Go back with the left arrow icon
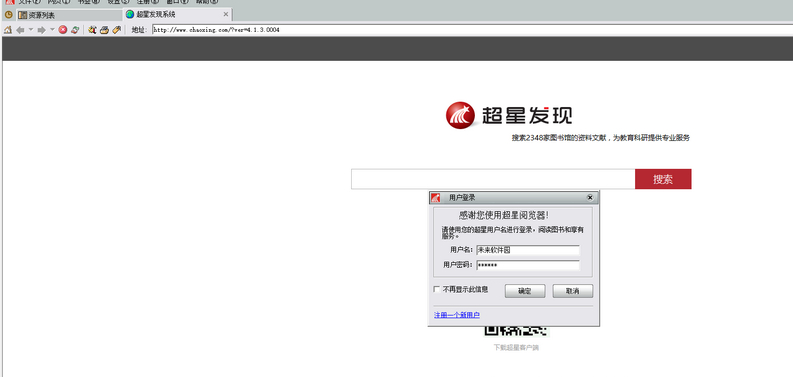Viewport: 793px width, 377px height. pos(20,30)
